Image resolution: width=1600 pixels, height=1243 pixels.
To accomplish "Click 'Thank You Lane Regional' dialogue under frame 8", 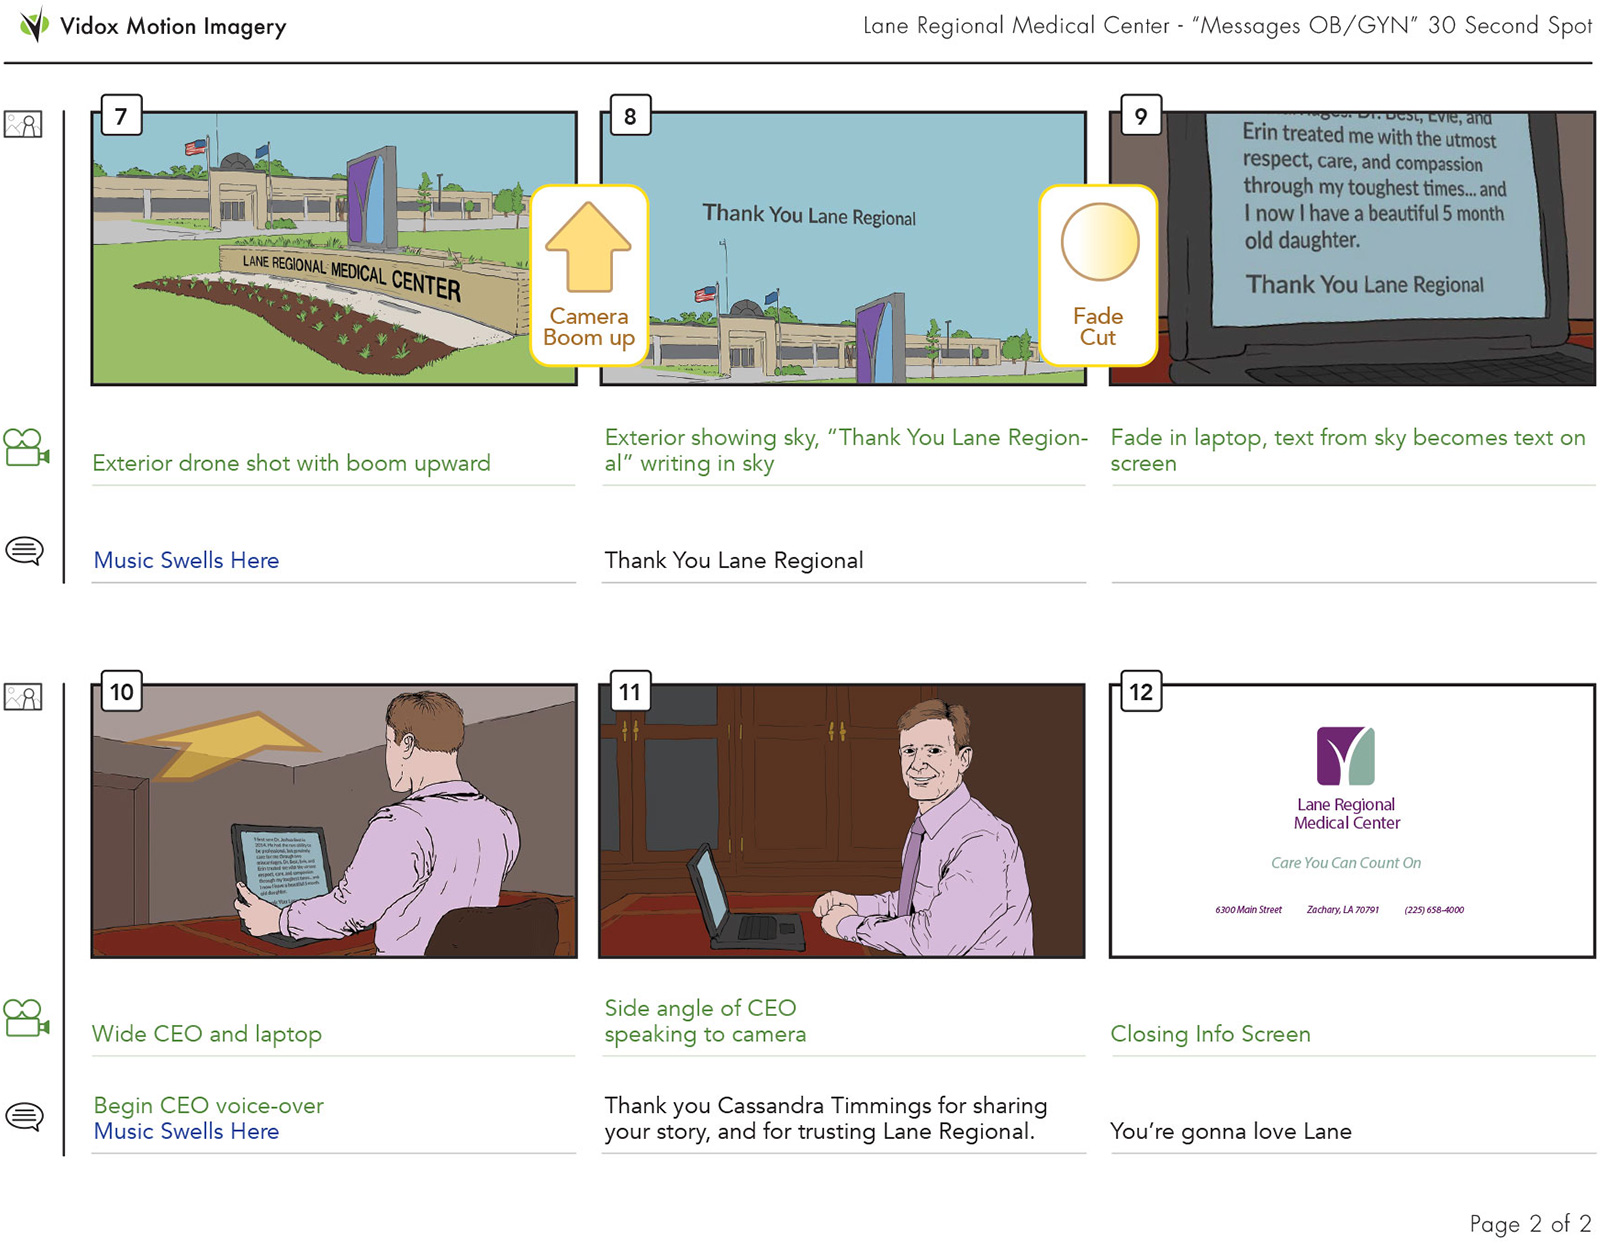I will click(734, 560).
